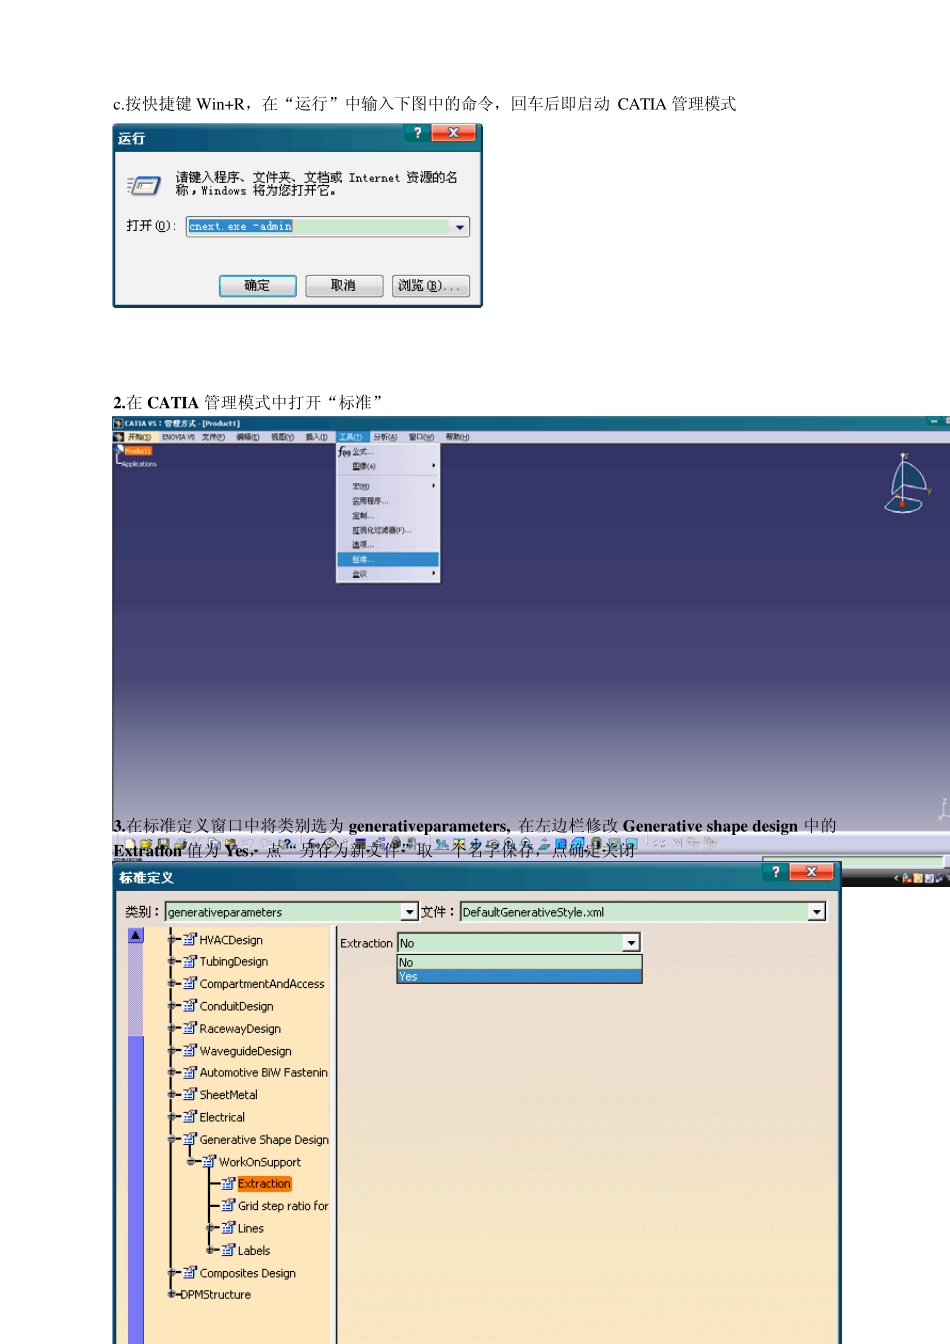This screenshot has width=950, height=1344.
Task: Click the Run dialog's program icon
Action: 143,185
